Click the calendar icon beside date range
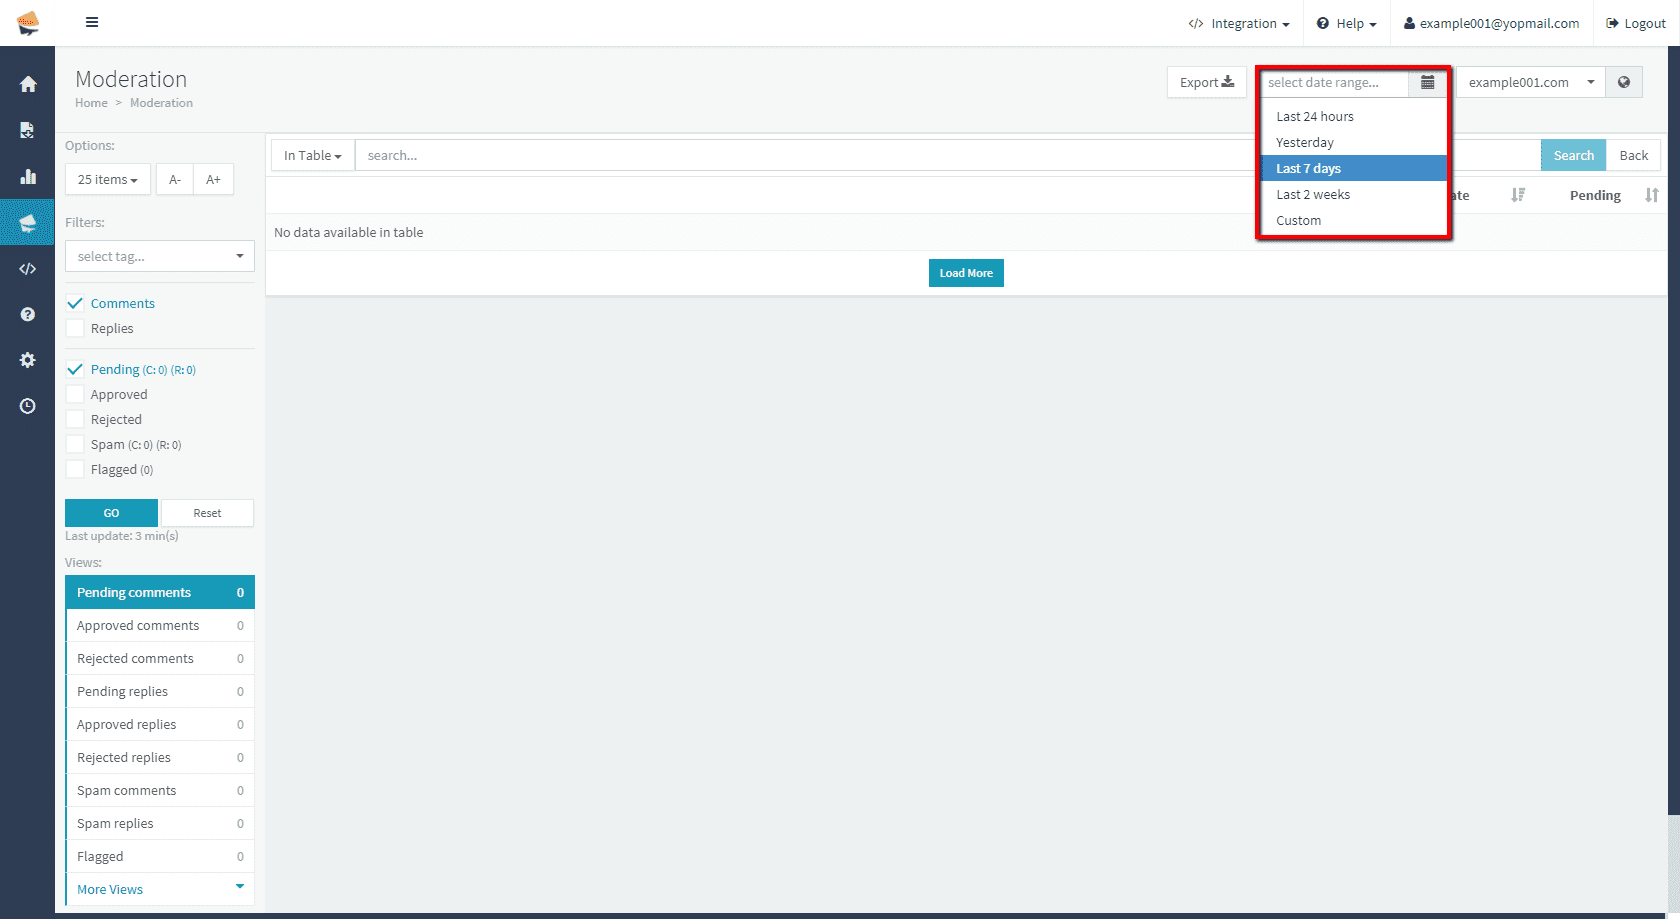The image size is (1680, 919). click(1427, 83)
